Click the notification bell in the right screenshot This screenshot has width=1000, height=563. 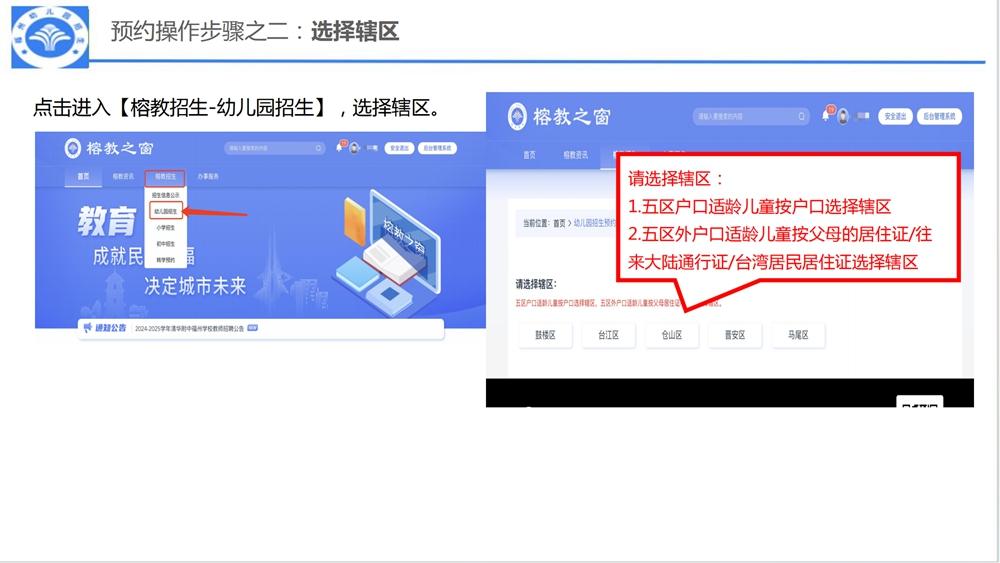click(x=826, y=116)
